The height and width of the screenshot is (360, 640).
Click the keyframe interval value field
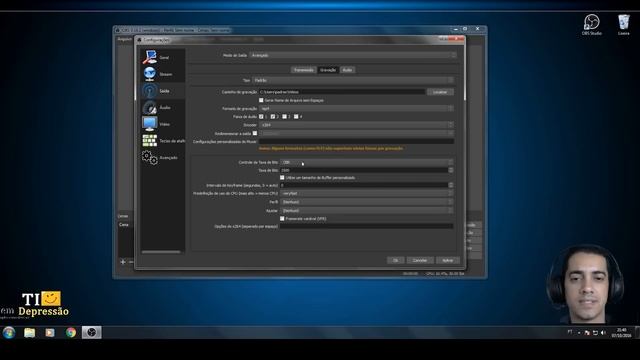coord(364,185)
